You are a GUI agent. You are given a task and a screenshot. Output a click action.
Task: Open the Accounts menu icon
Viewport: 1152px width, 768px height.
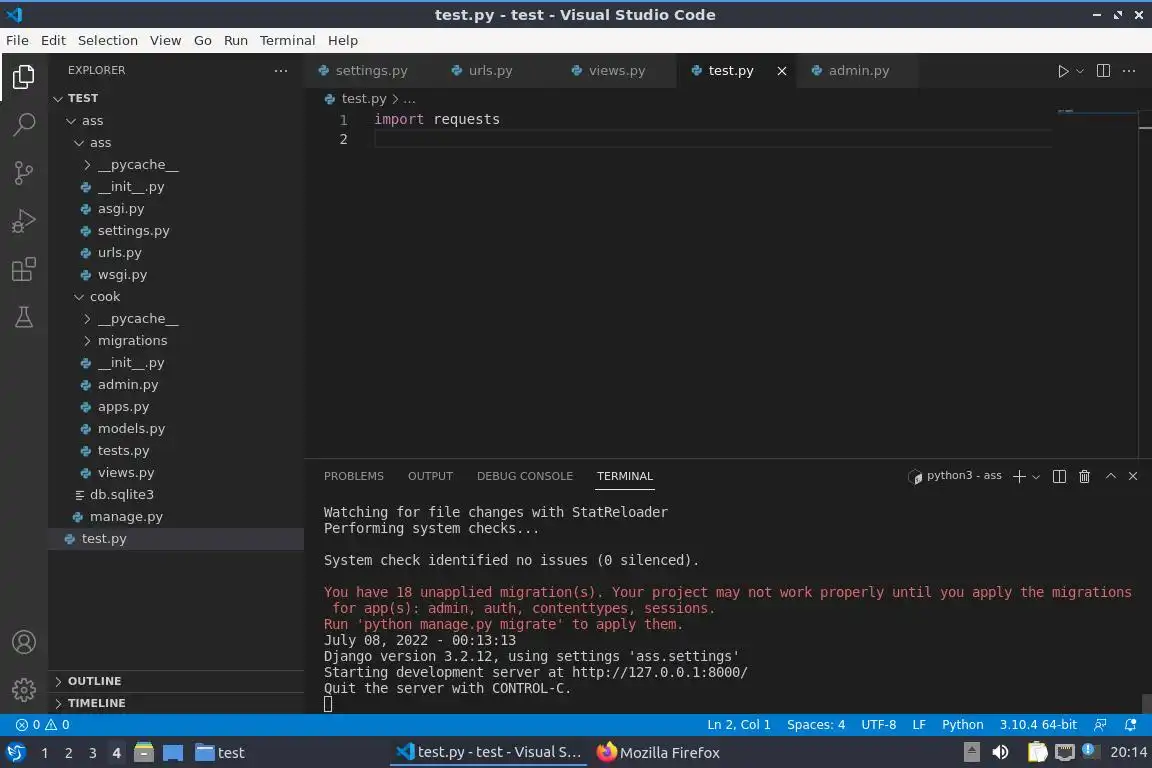pos(24,642)
